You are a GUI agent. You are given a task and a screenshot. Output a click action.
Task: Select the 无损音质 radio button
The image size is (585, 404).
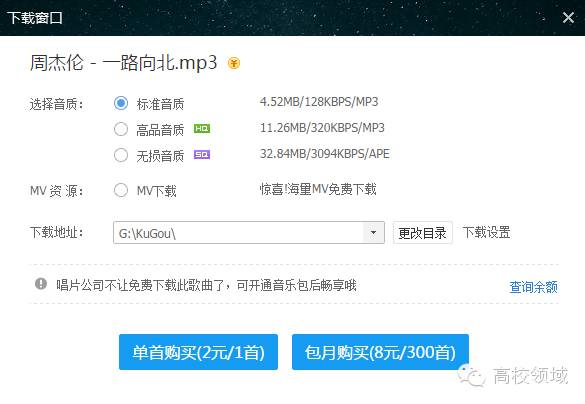(x=121, y=155)
